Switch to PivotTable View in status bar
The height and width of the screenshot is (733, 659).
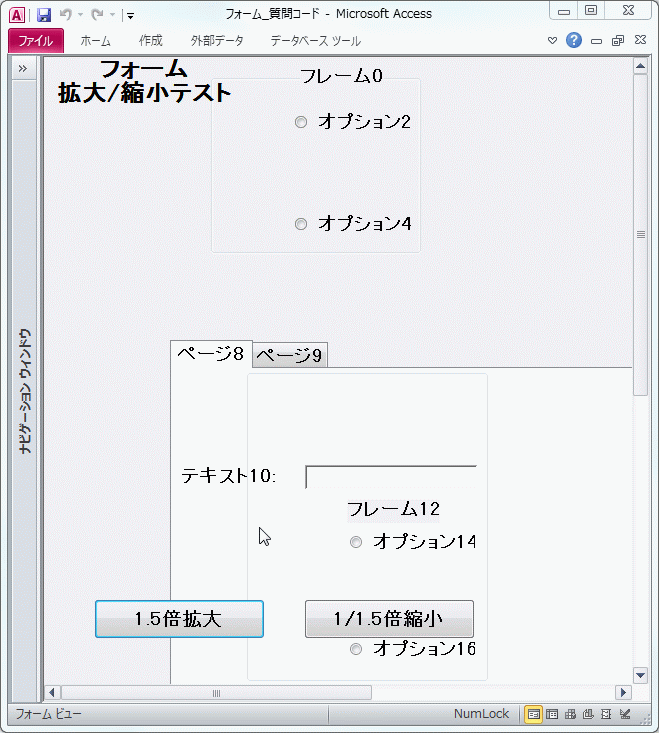tap(570, 714)
